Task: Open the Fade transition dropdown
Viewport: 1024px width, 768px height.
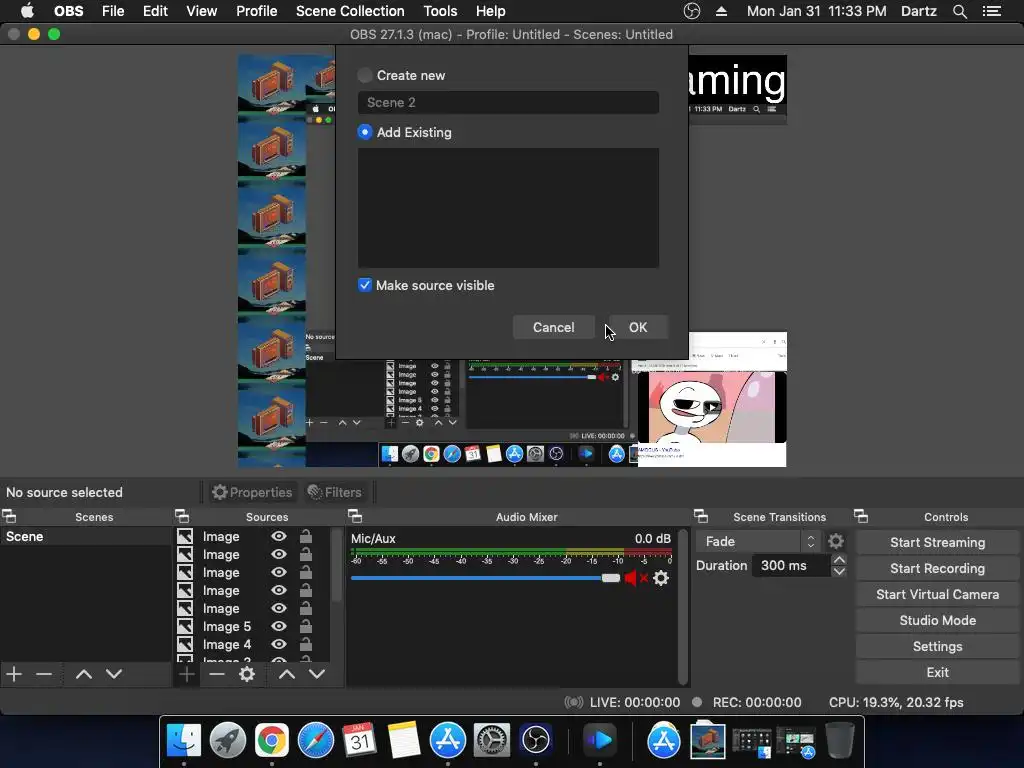Action: (x=758, y=541)
